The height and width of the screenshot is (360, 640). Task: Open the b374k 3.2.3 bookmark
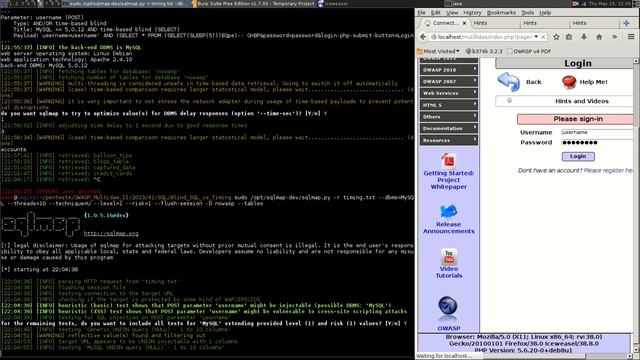pos(484,51)
